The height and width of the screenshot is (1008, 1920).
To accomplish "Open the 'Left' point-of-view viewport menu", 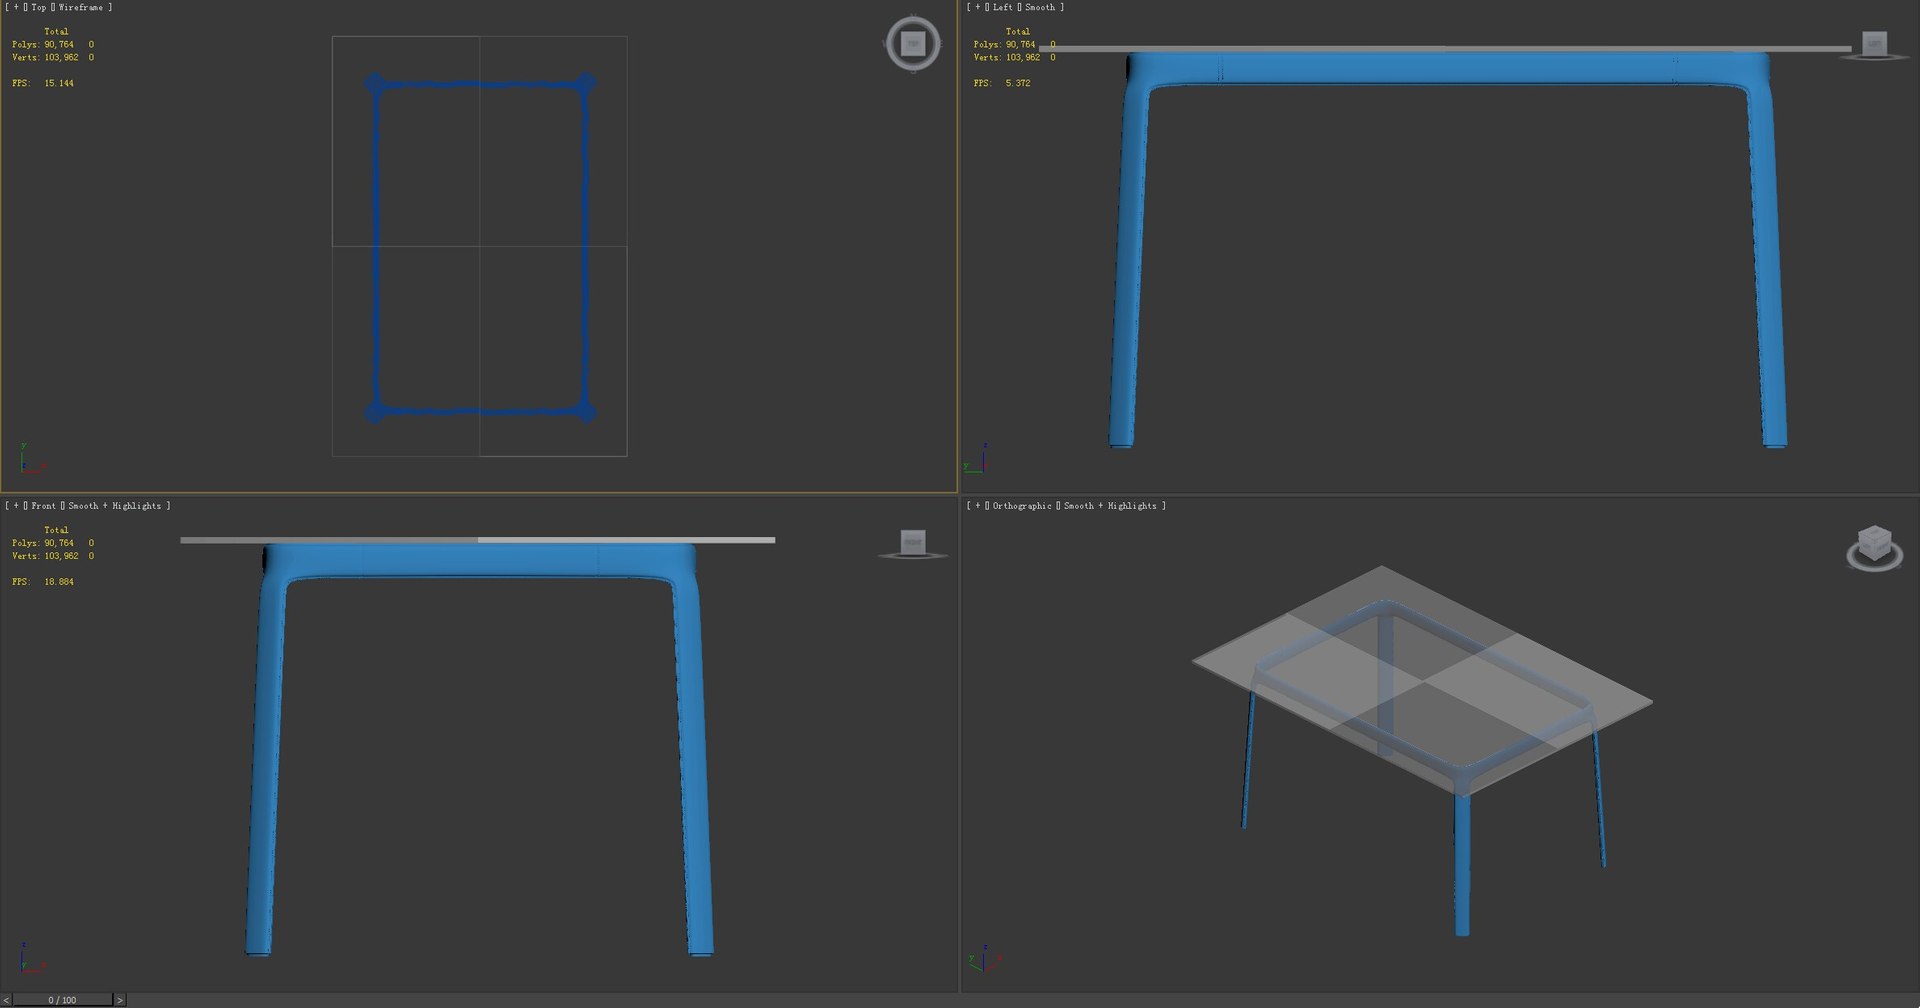I will coord(1003,7).
